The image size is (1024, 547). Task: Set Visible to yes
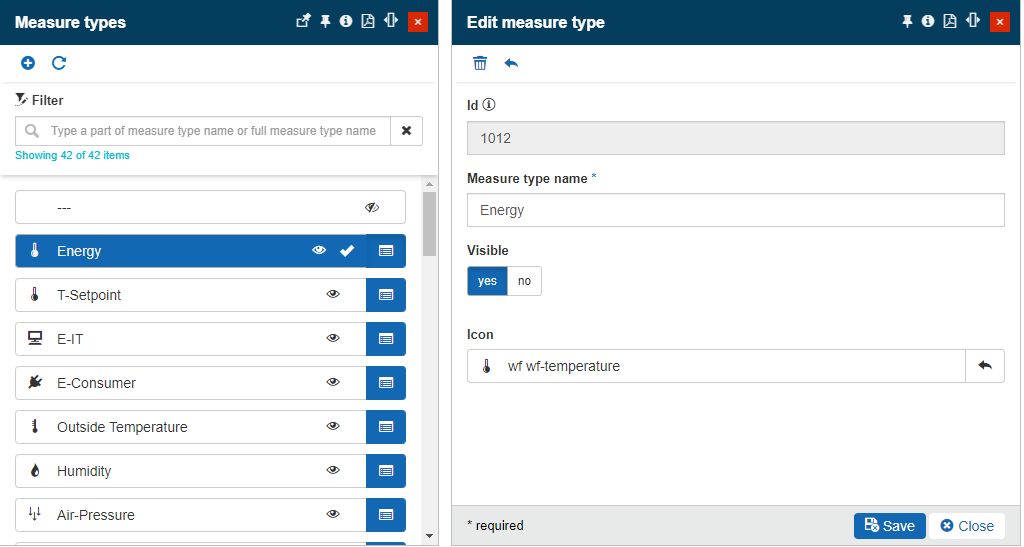coord(487,281)
